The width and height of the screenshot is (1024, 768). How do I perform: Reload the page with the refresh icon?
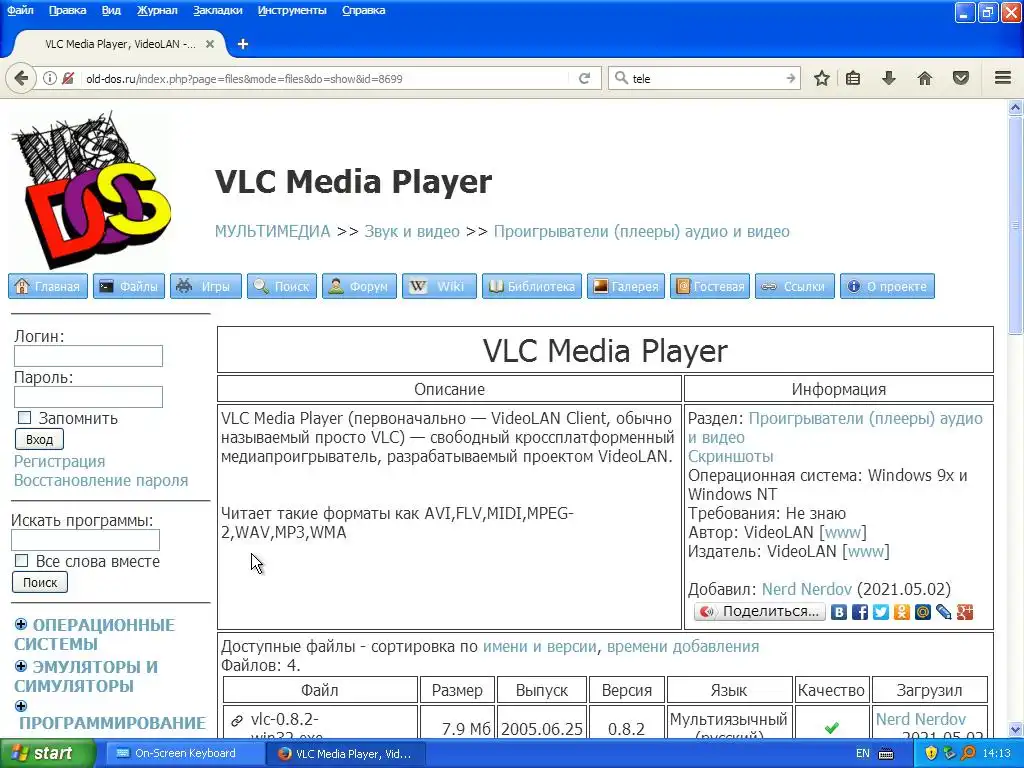point(584,78)
